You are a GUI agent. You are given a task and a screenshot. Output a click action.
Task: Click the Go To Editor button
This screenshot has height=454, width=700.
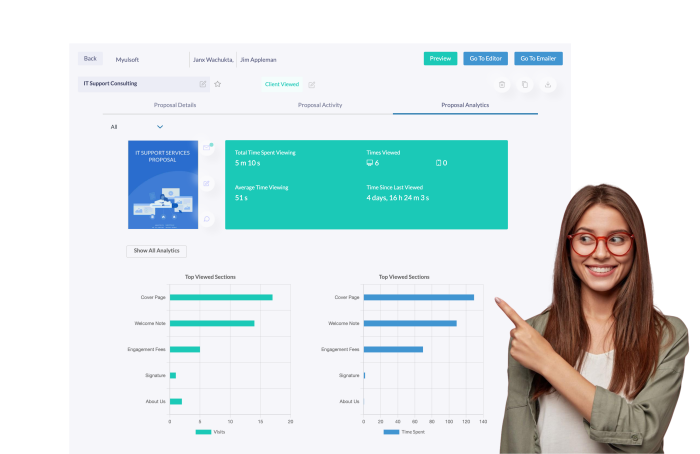click(486, 59)
